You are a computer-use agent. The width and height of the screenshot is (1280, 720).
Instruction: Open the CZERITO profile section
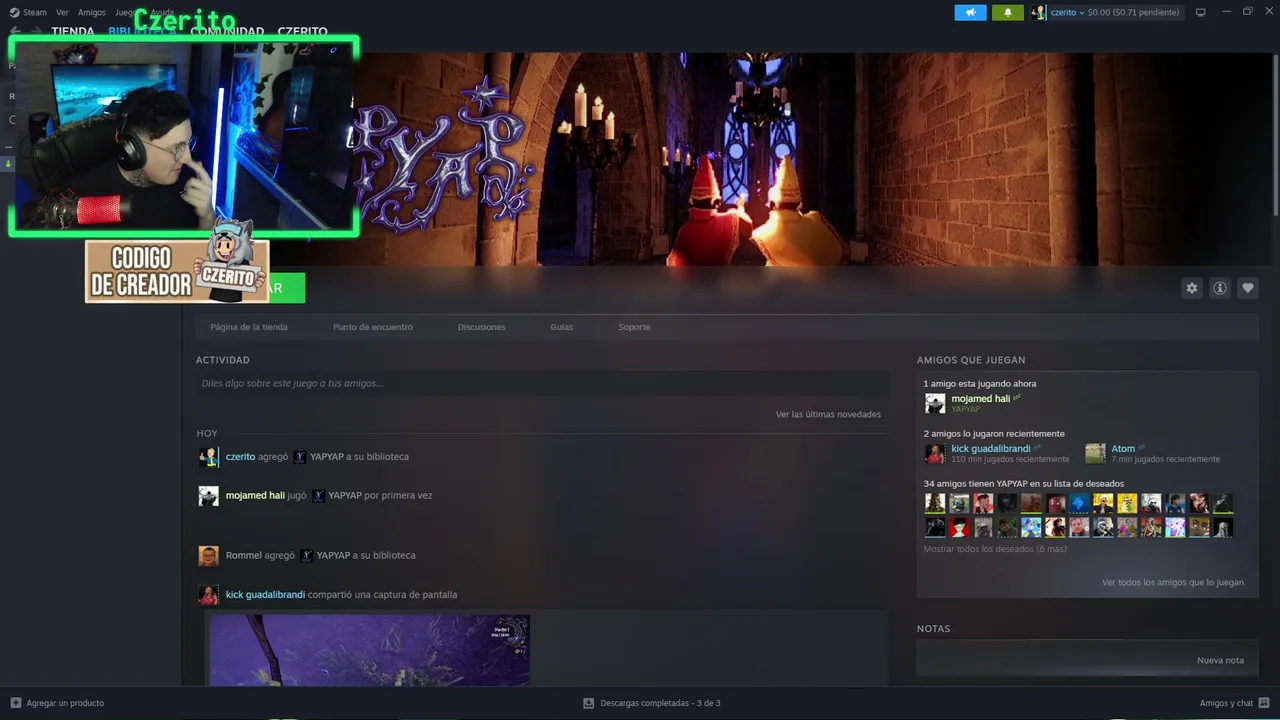pos(302,32)
